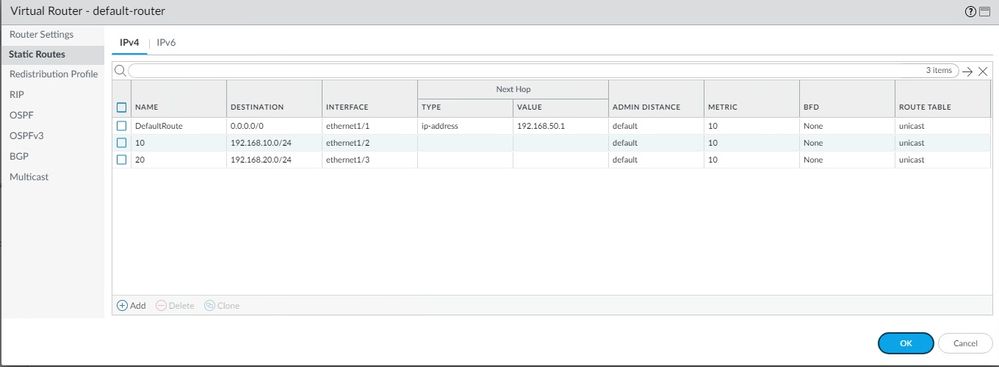This screenshot has width=999, height=367.
Task: Click the Delete button
Action: 175,306
